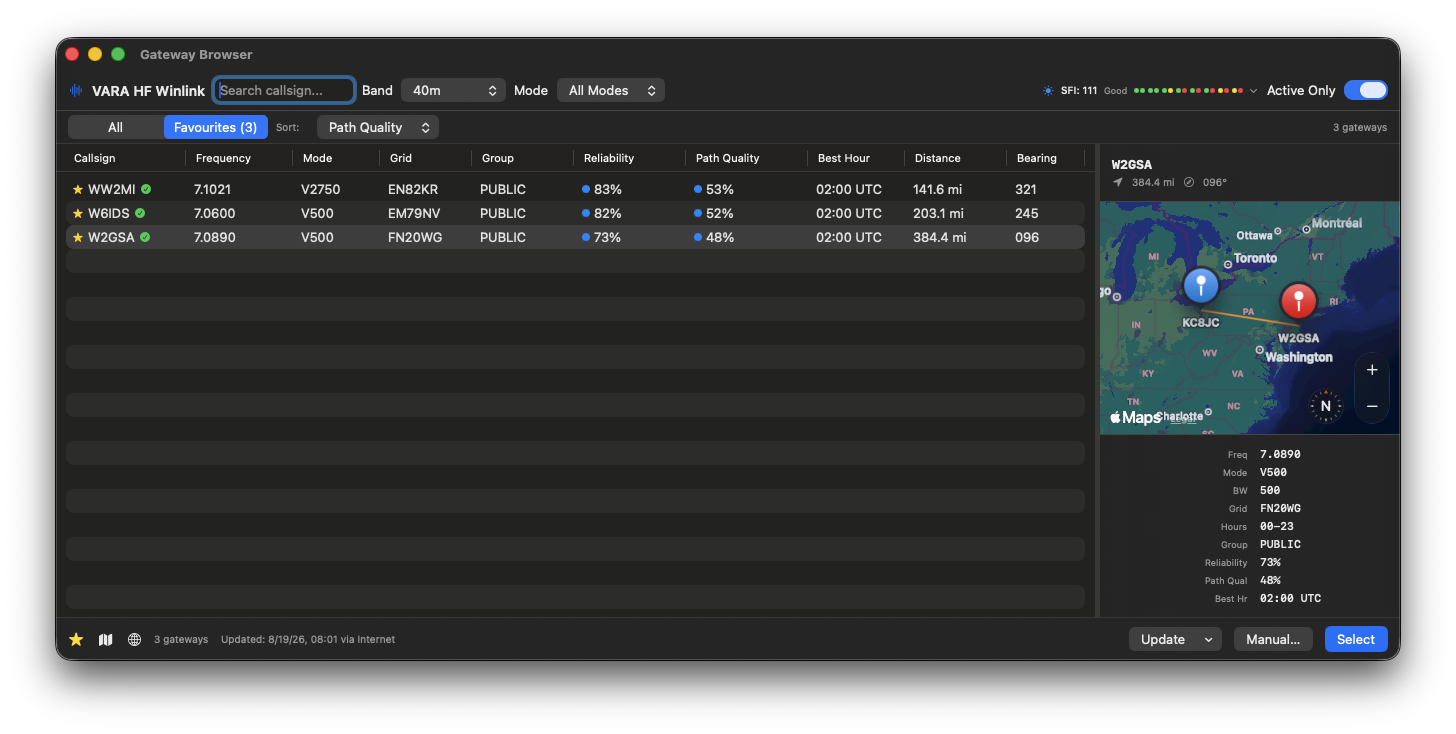The height and width of the screenshot is (734, 1456).
Task: Click the green verified badge beside WW2MI
Action: 146,189
